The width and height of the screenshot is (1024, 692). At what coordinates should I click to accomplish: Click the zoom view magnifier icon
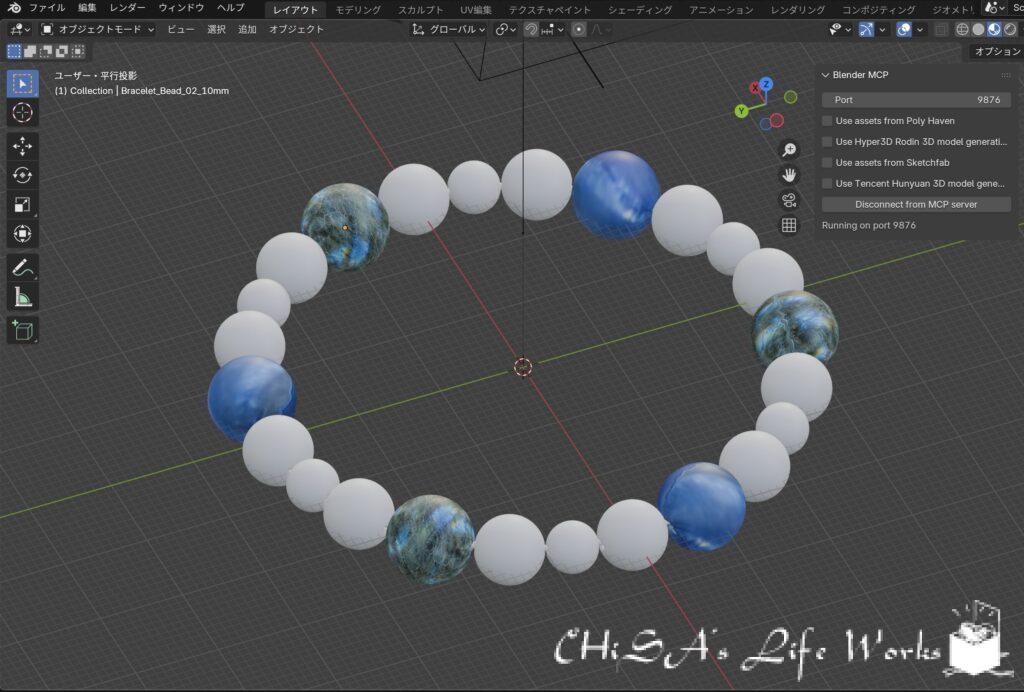pos(789,150)
